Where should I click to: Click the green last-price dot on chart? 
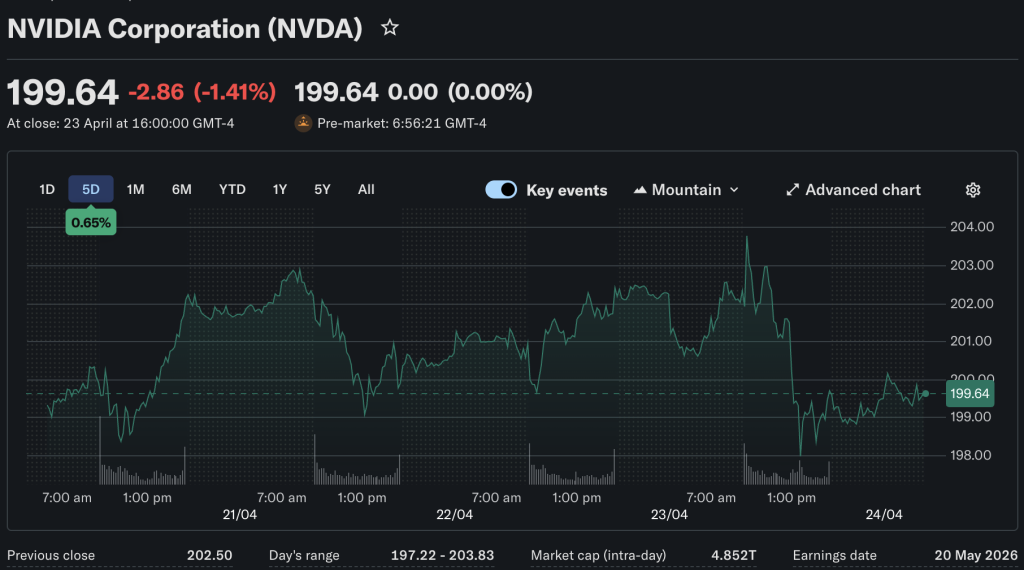(925, 394)
